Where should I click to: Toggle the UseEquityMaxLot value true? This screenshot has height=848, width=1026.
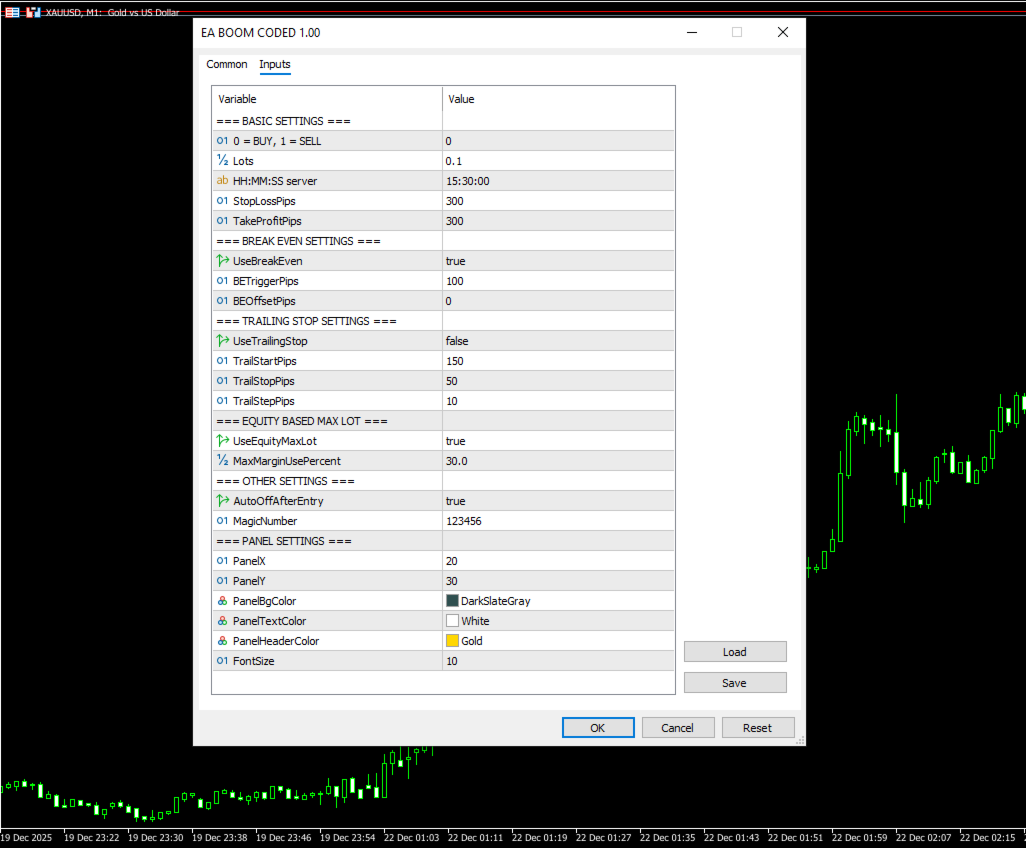[x=558, y=440]
